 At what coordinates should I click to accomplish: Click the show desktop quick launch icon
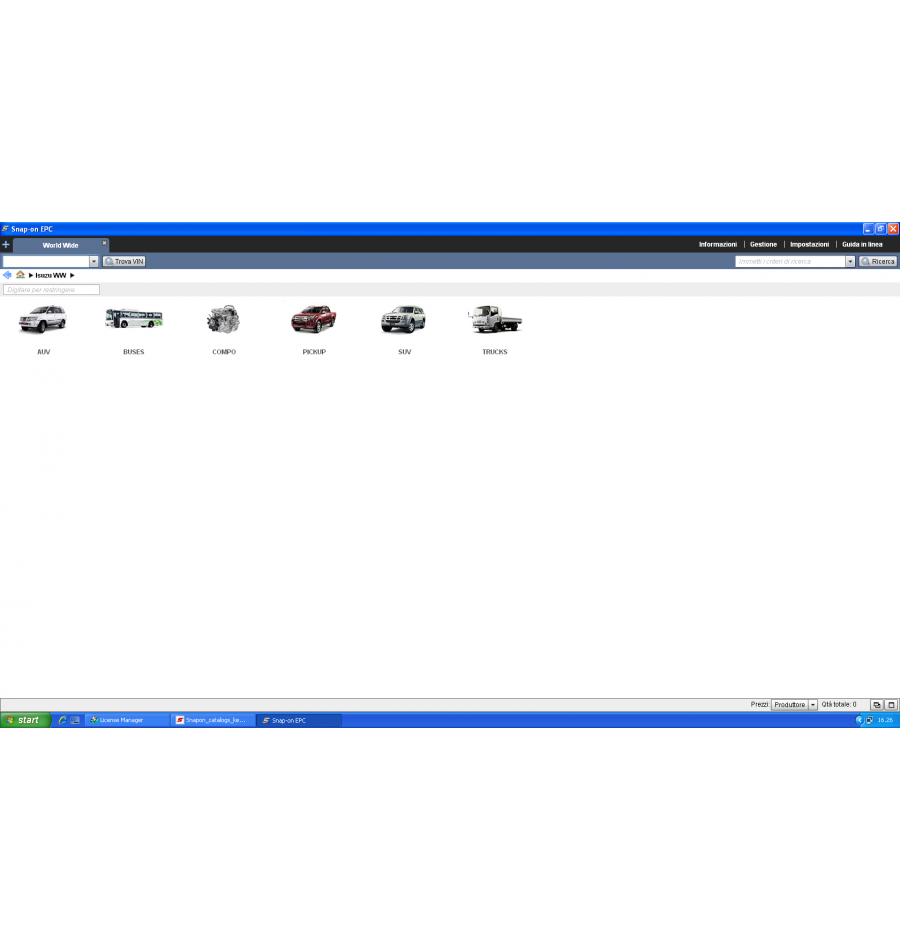pyautogui.click(x=75, y=720)
